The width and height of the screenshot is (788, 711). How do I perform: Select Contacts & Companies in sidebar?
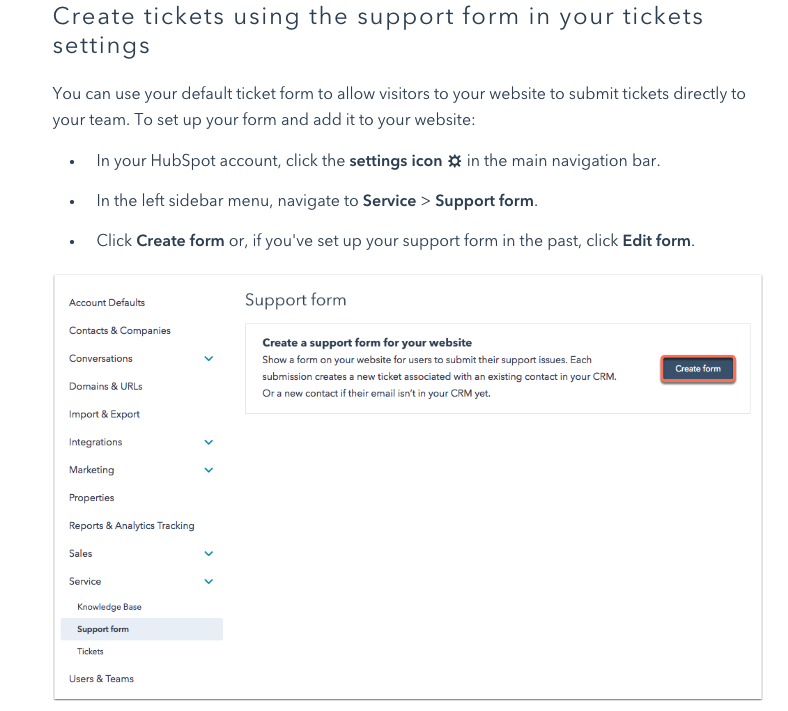click(x=119, y=330)
